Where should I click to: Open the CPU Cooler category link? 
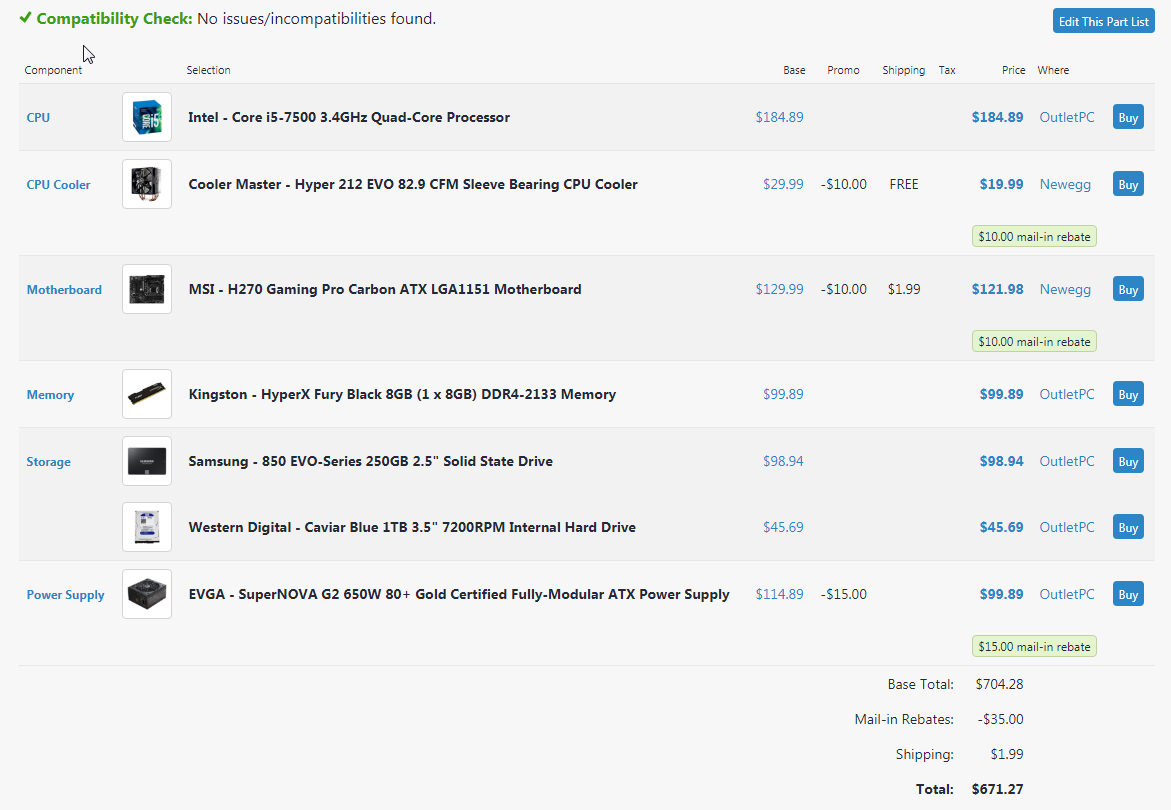point(58,184)
